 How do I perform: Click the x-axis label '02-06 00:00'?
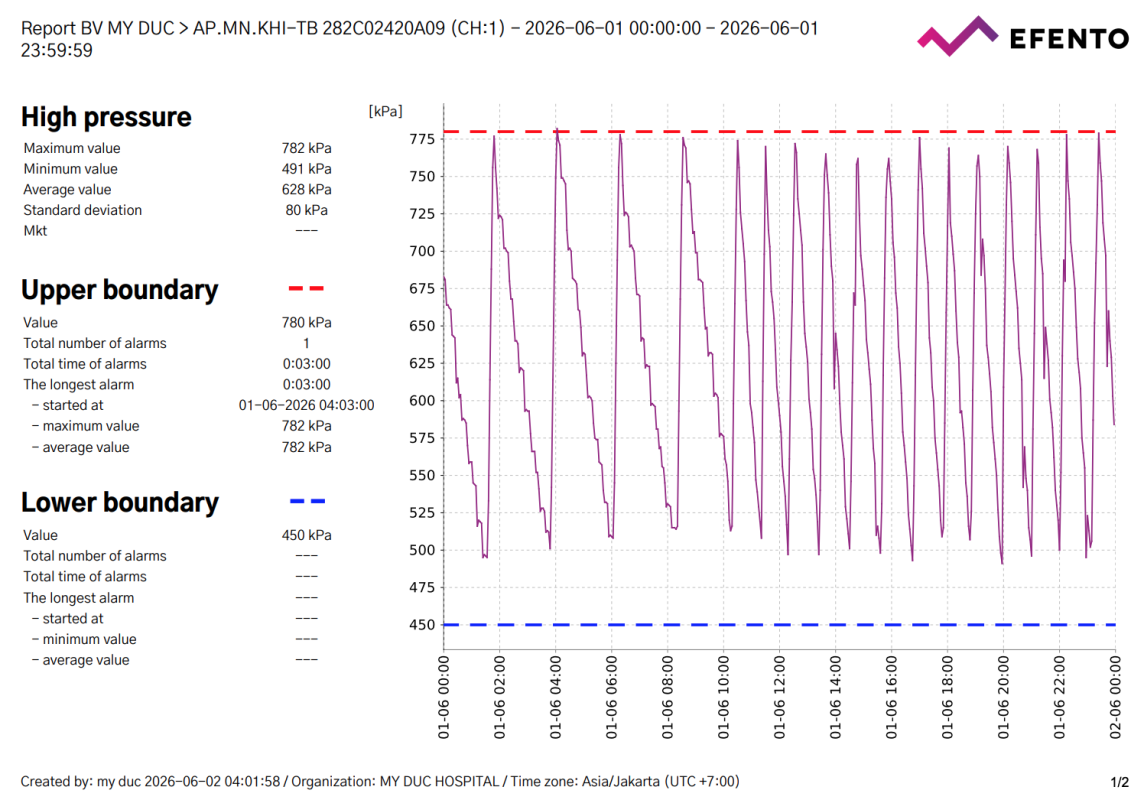pos(1115,697)
